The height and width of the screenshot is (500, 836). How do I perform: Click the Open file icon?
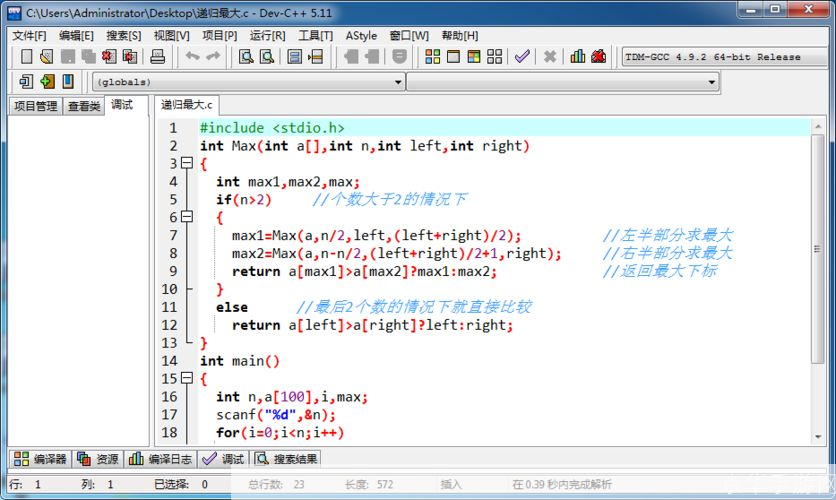(x=47, y=57)
